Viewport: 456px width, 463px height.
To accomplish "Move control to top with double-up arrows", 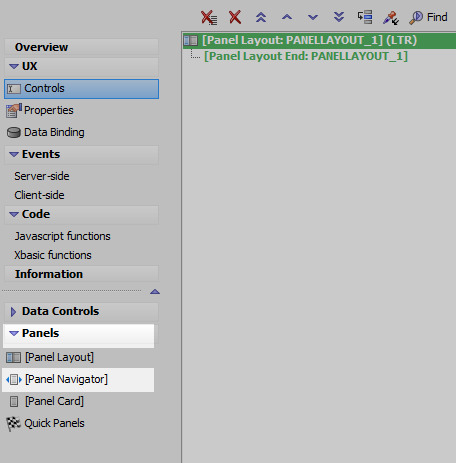I will (261, 17).
